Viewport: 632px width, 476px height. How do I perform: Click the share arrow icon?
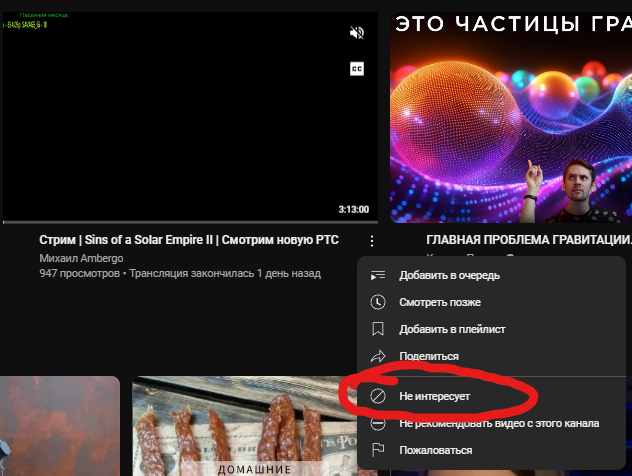[x=378, y=356]
